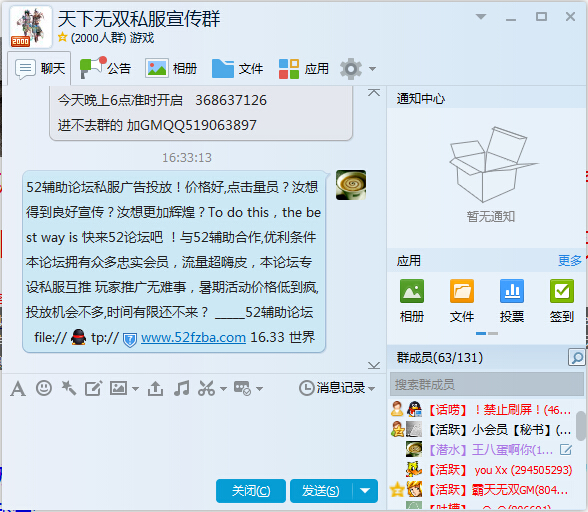588x512 pixels.
Task: Click the admin icon beside 小会员【秘书】
Action: click(397, 429)
